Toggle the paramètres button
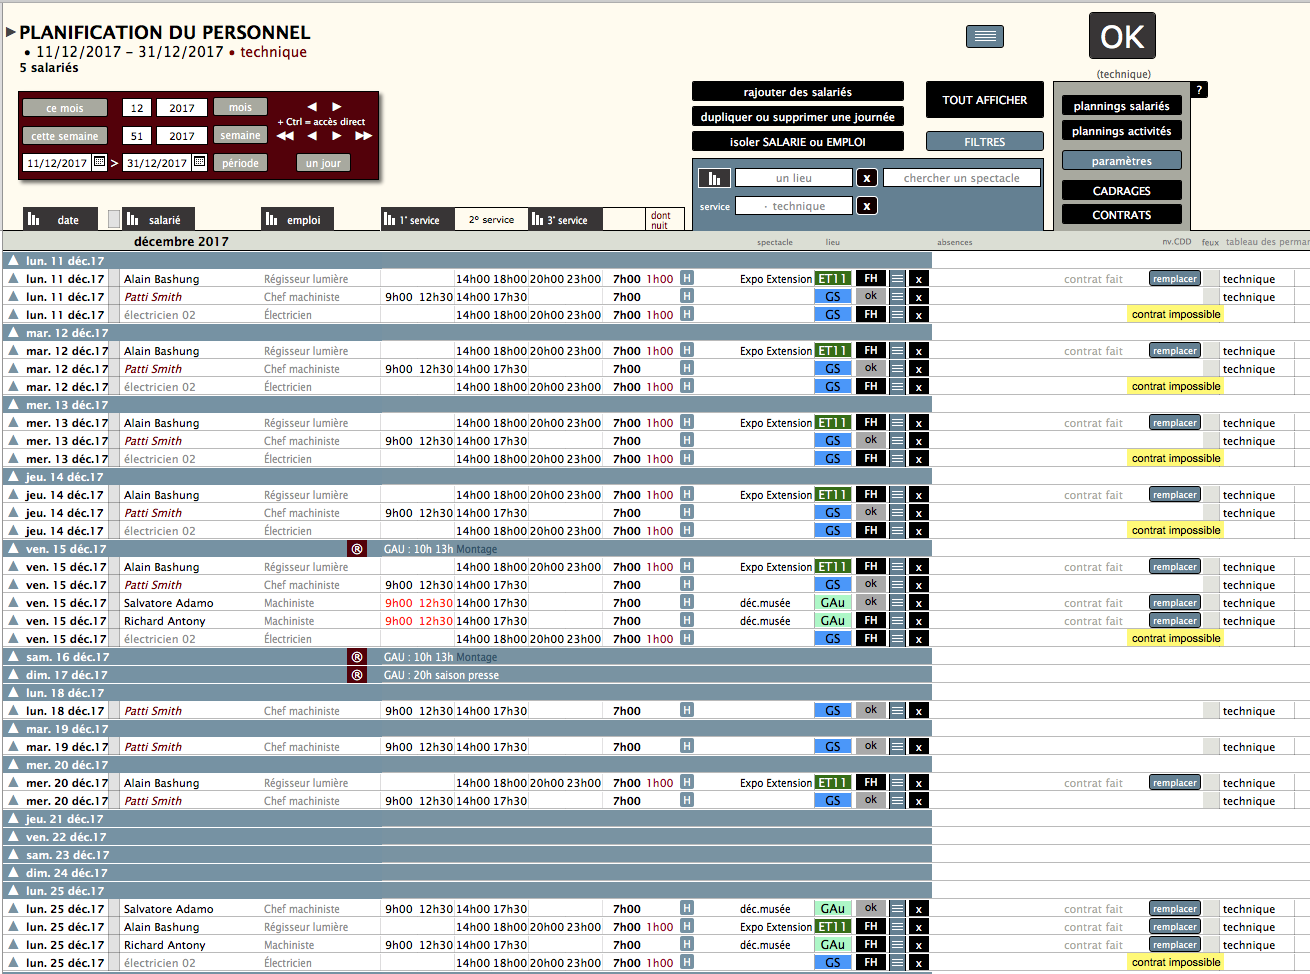 [1121, 161]
